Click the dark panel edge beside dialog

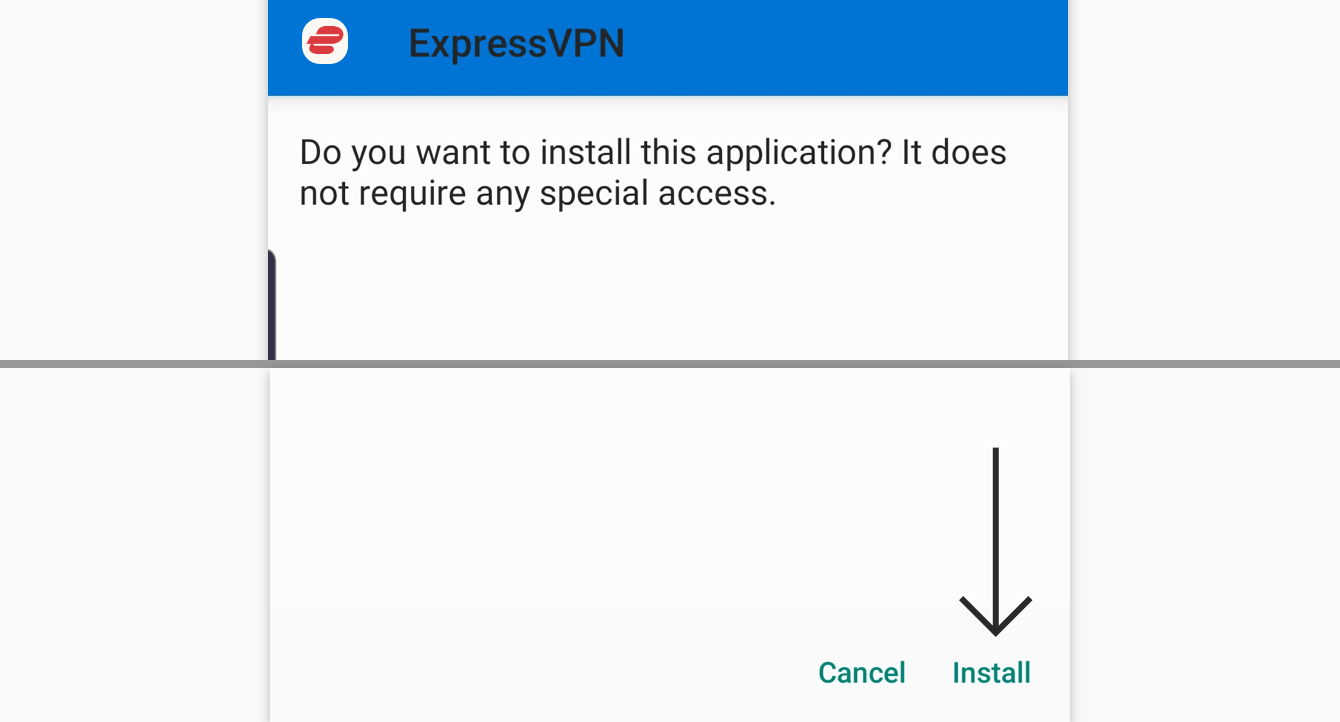pos(271,305)
